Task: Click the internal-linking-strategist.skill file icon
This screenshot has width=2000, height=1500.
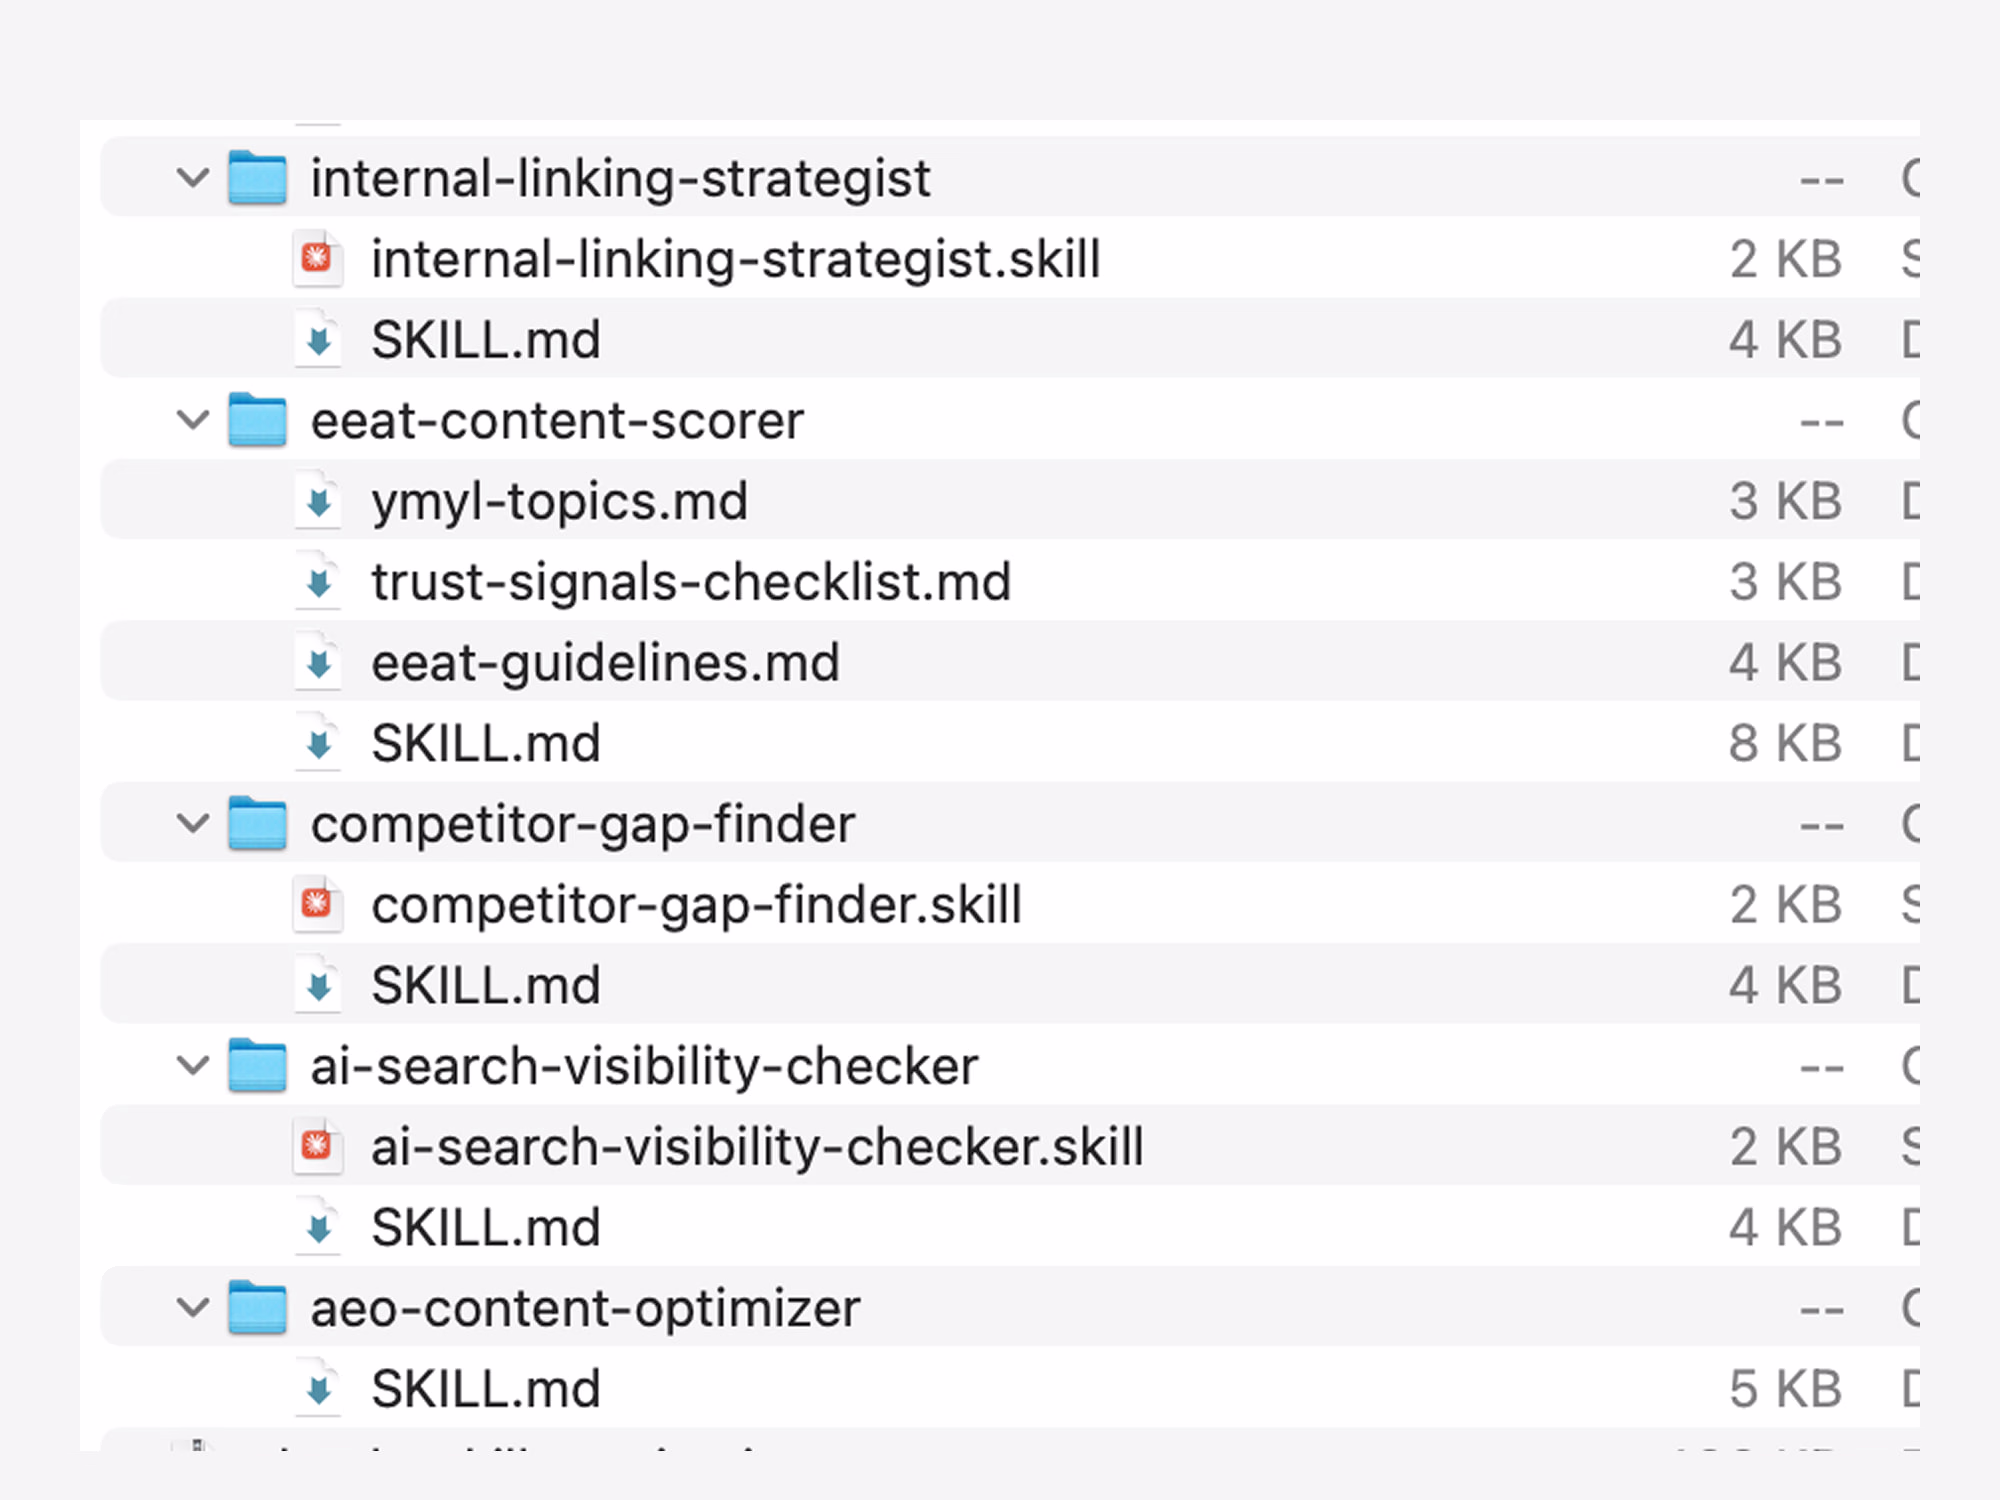Action: click(318, 259)
